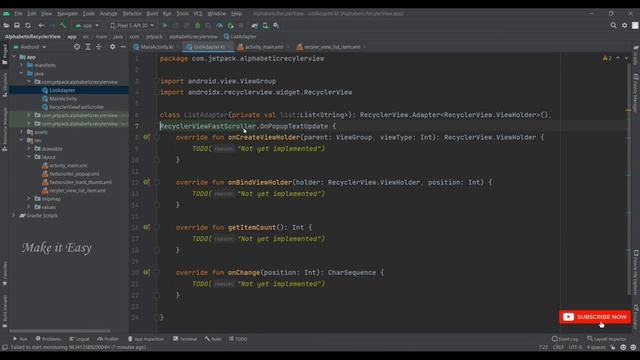The image size is (640, 360).
Task: Open the Run tool window button
Action: click(x=20, y=339)
